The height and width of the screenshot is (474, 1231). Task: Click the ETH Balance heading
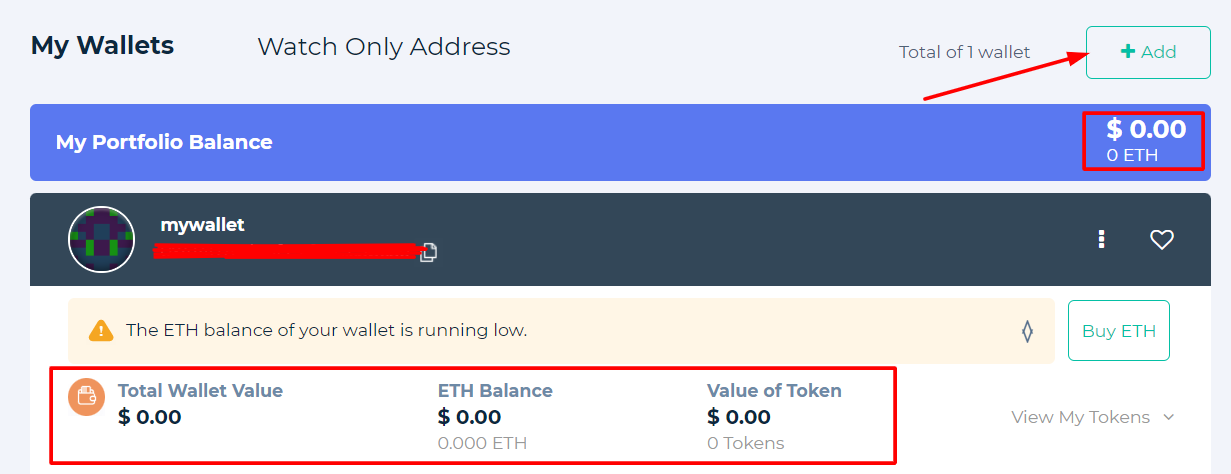[495, 391]
